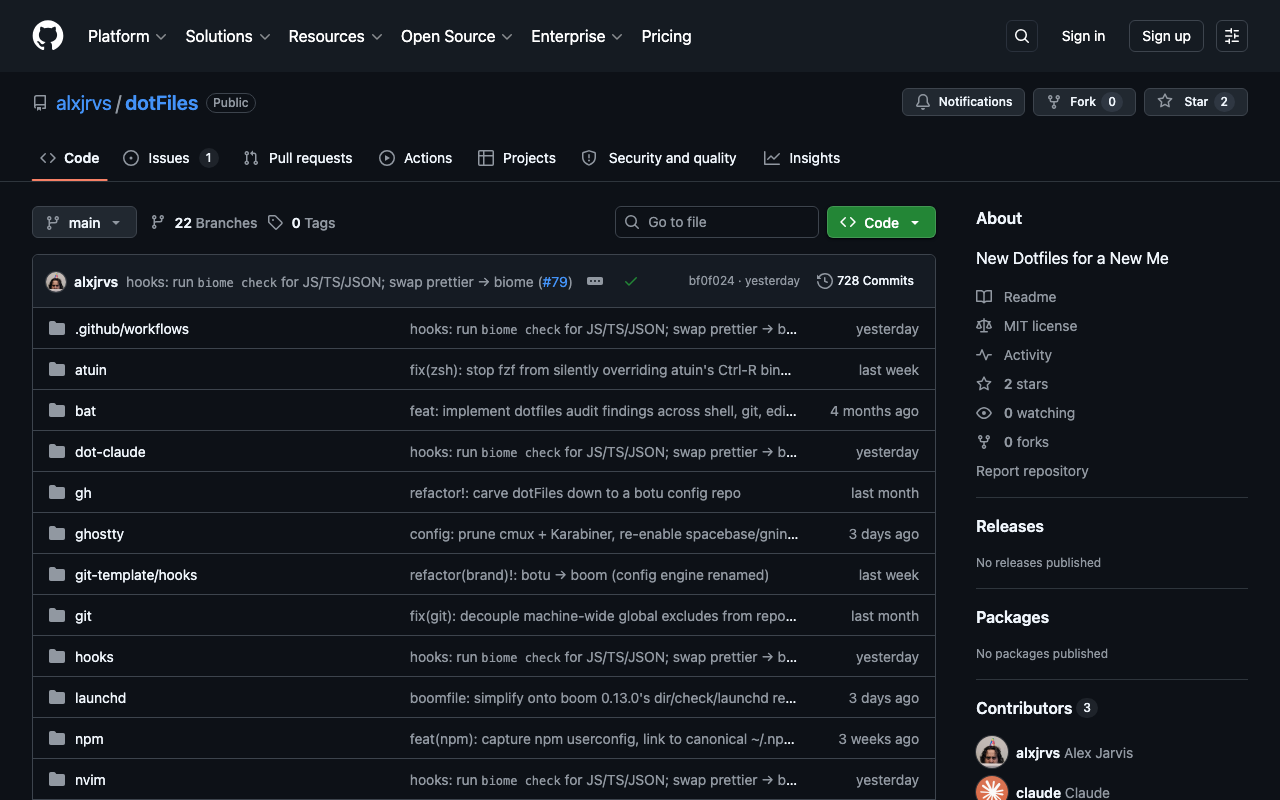The image size is (1280, 800).
Task: Open the 22 Branches link
Action: [204, 222]
